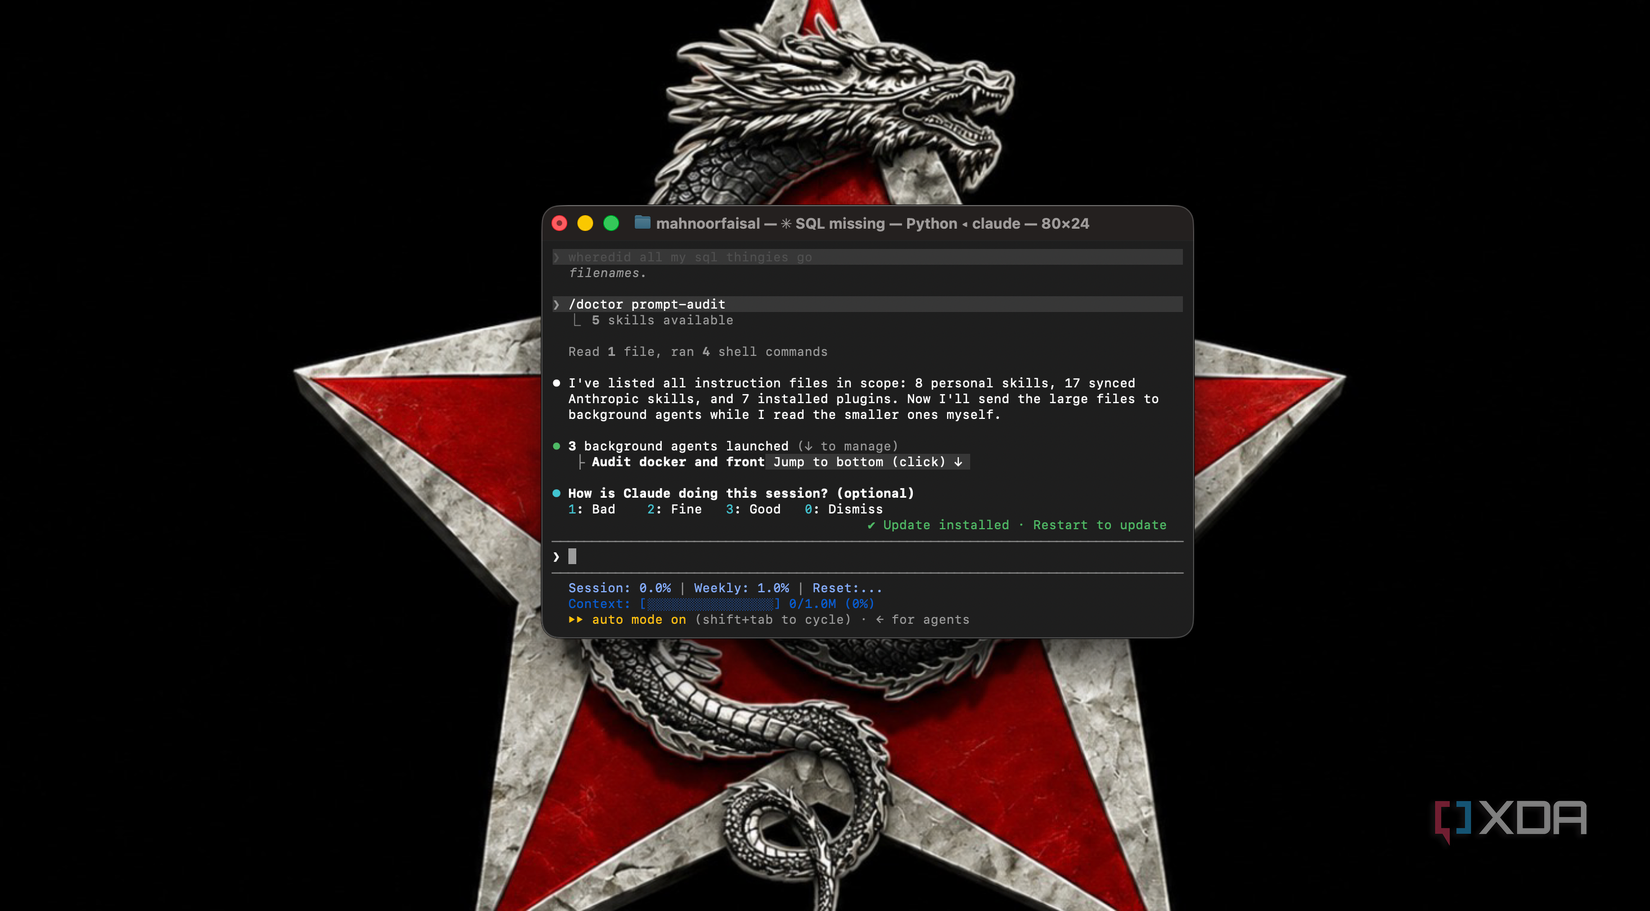Select '0: Dismiss' feedback option
This screenshot has height=911, width=1650.
(843, 509)
